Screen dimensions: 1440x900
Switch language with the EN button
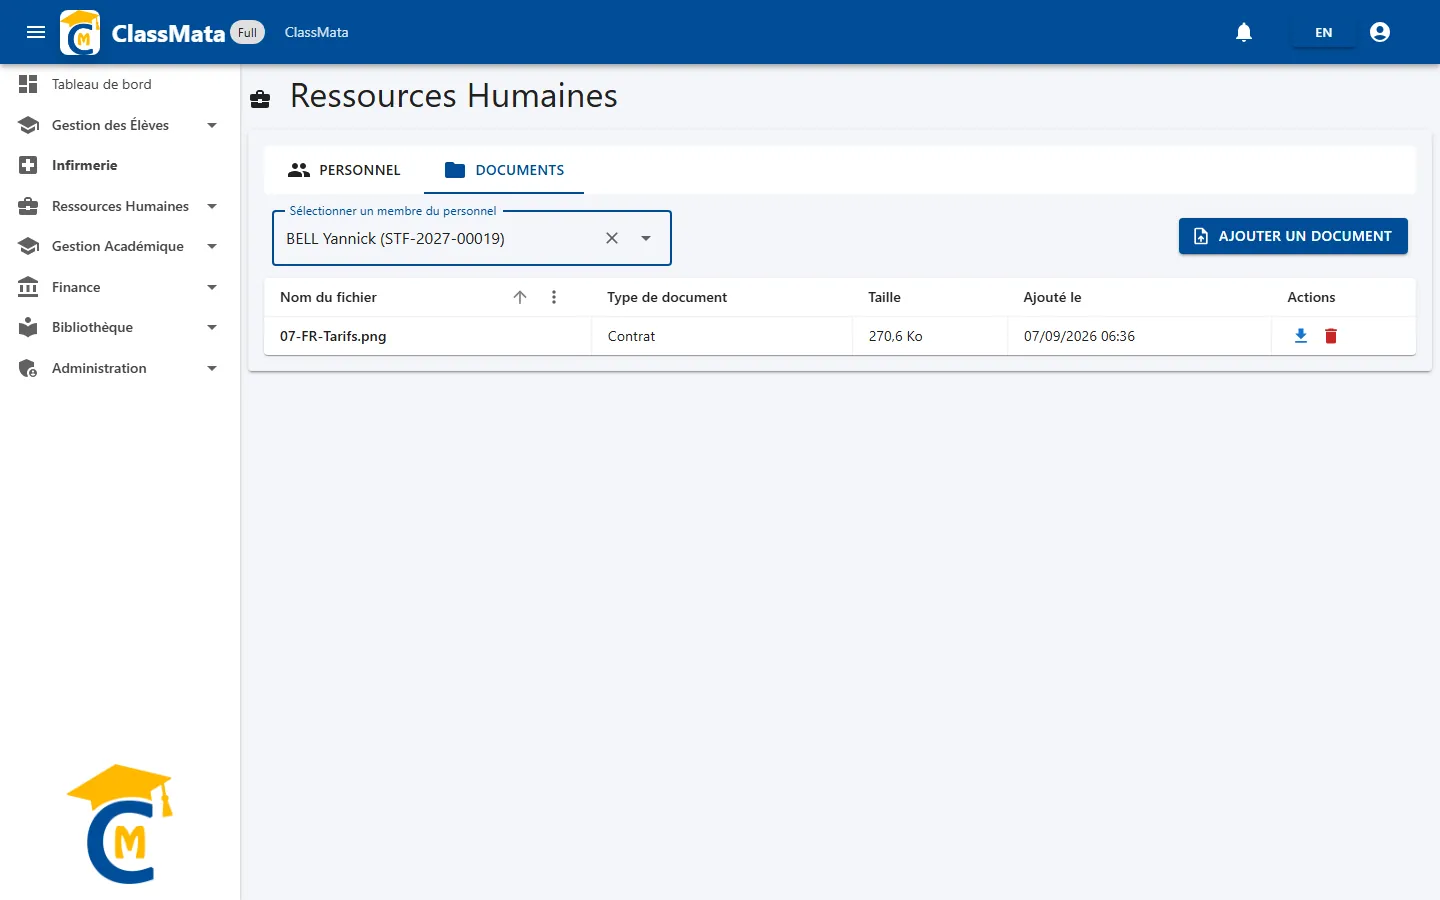[x=1323, y=32]
